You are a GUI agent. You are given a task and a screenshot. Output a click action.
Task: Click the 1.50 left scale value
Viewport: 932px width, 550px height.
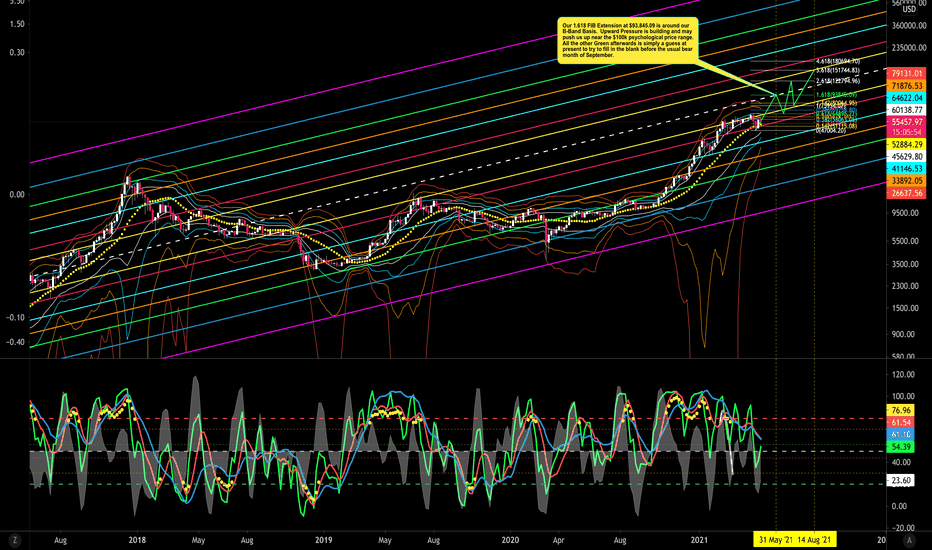(x=17, y=24)
